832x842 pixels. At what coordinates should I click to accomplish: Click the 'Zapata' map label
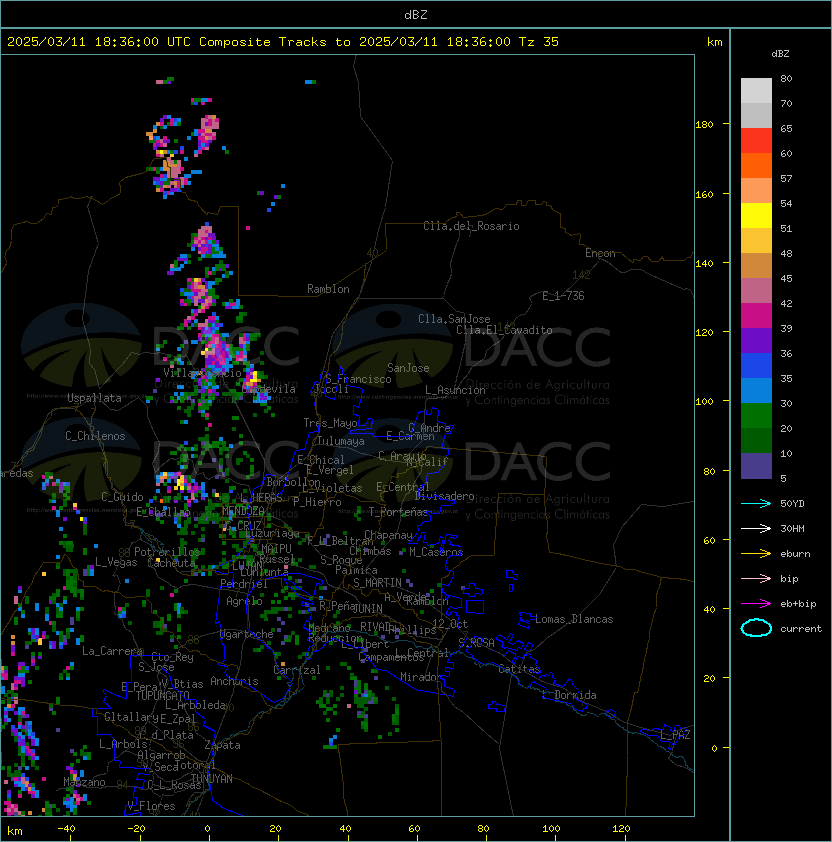(222, 745)
